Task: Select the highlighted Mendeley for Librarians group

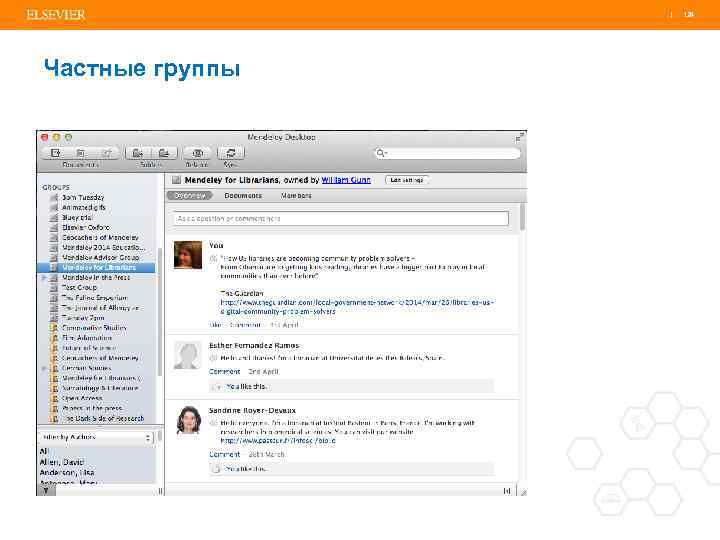Action: (x=96, y=268)
